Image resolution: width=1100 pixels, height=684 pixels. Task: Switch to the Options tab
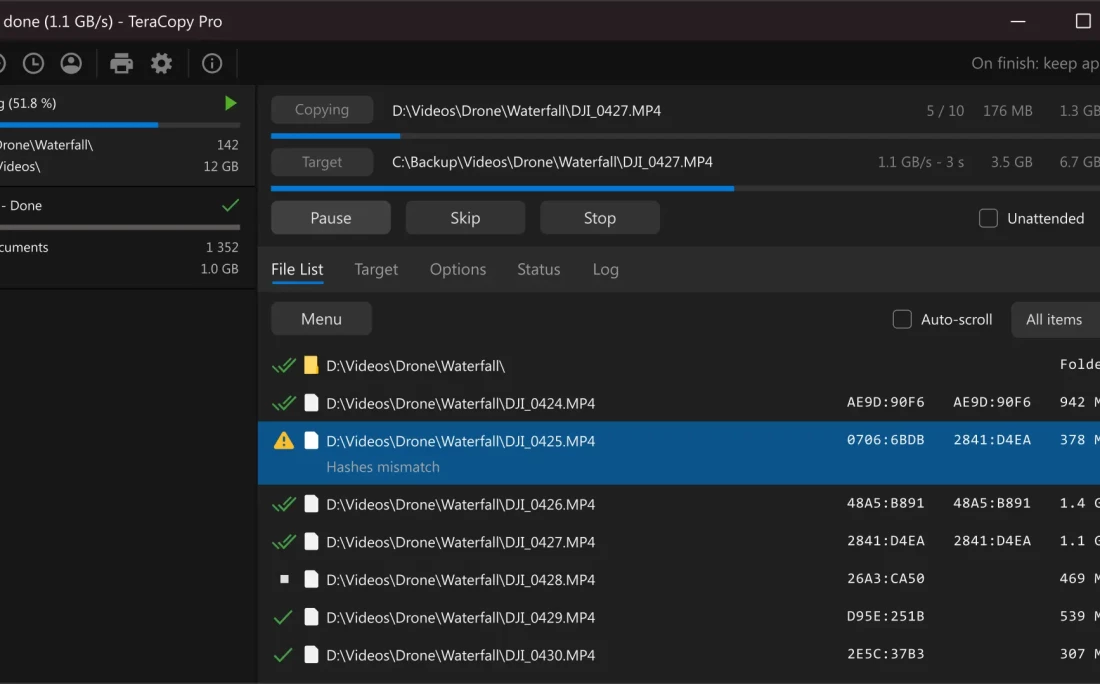[x=457, y=269]
